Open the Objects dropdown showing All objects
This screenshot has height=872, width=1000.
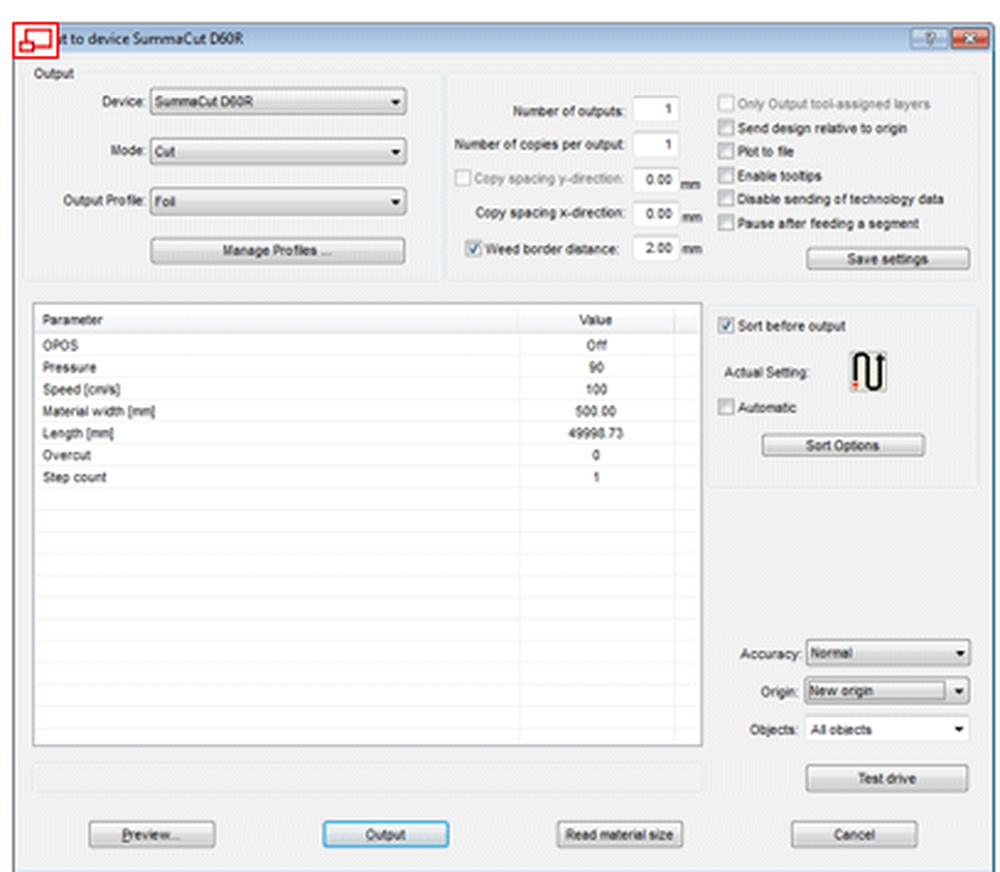coord(888,729)
